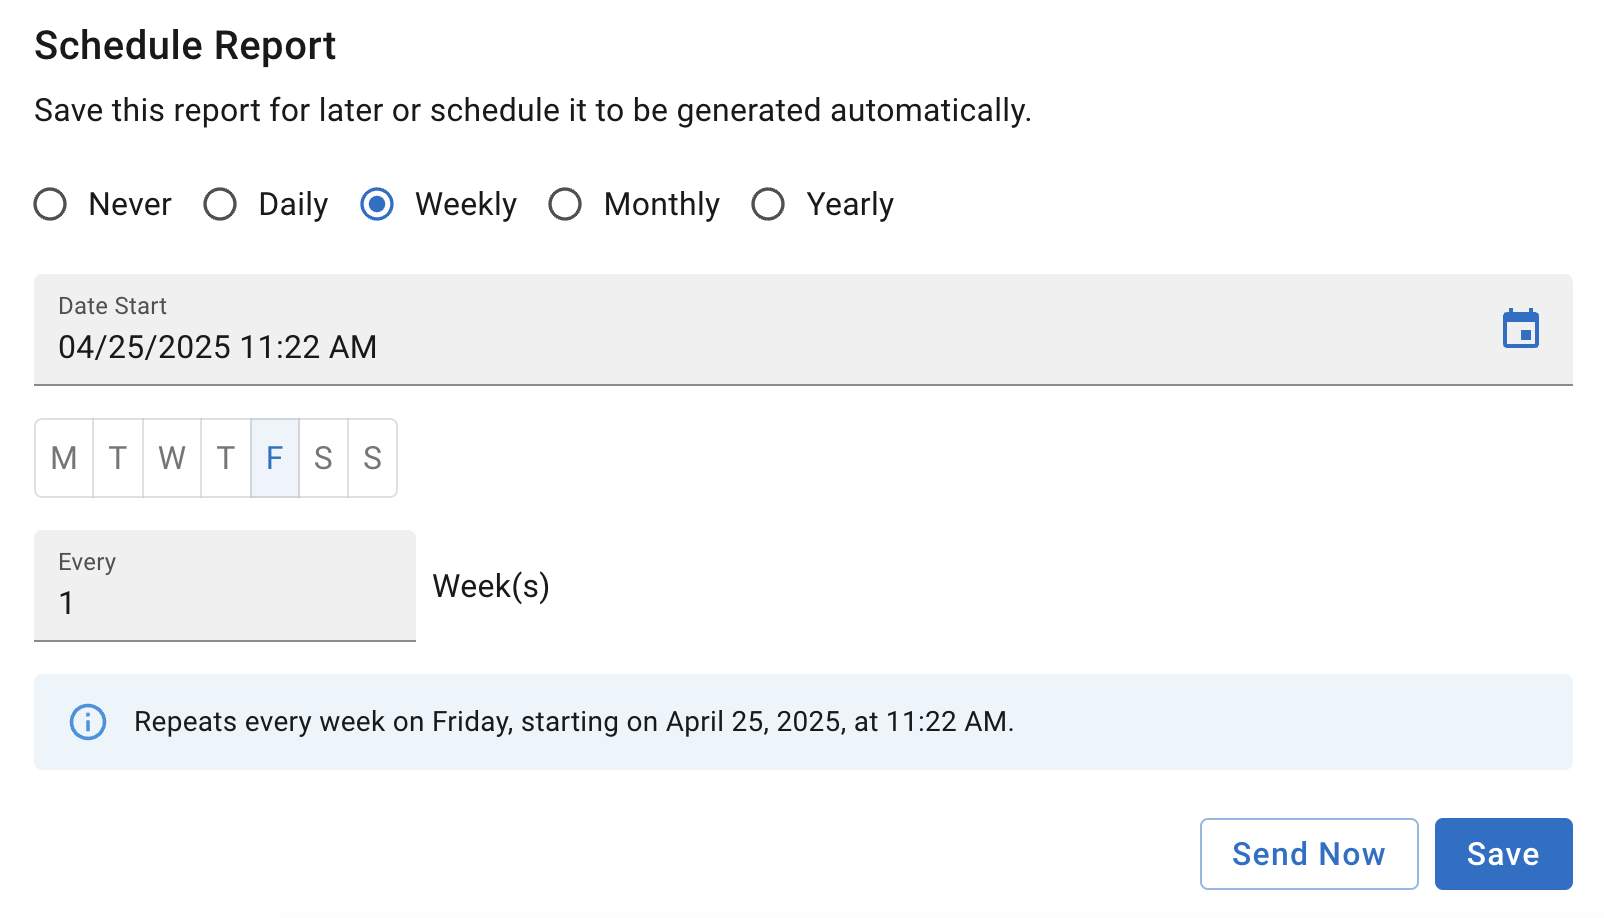The width and height of the screenshot is (1604, 918).
Task: Toggle Sunday in the weekday selector
Action: point(371,458)
